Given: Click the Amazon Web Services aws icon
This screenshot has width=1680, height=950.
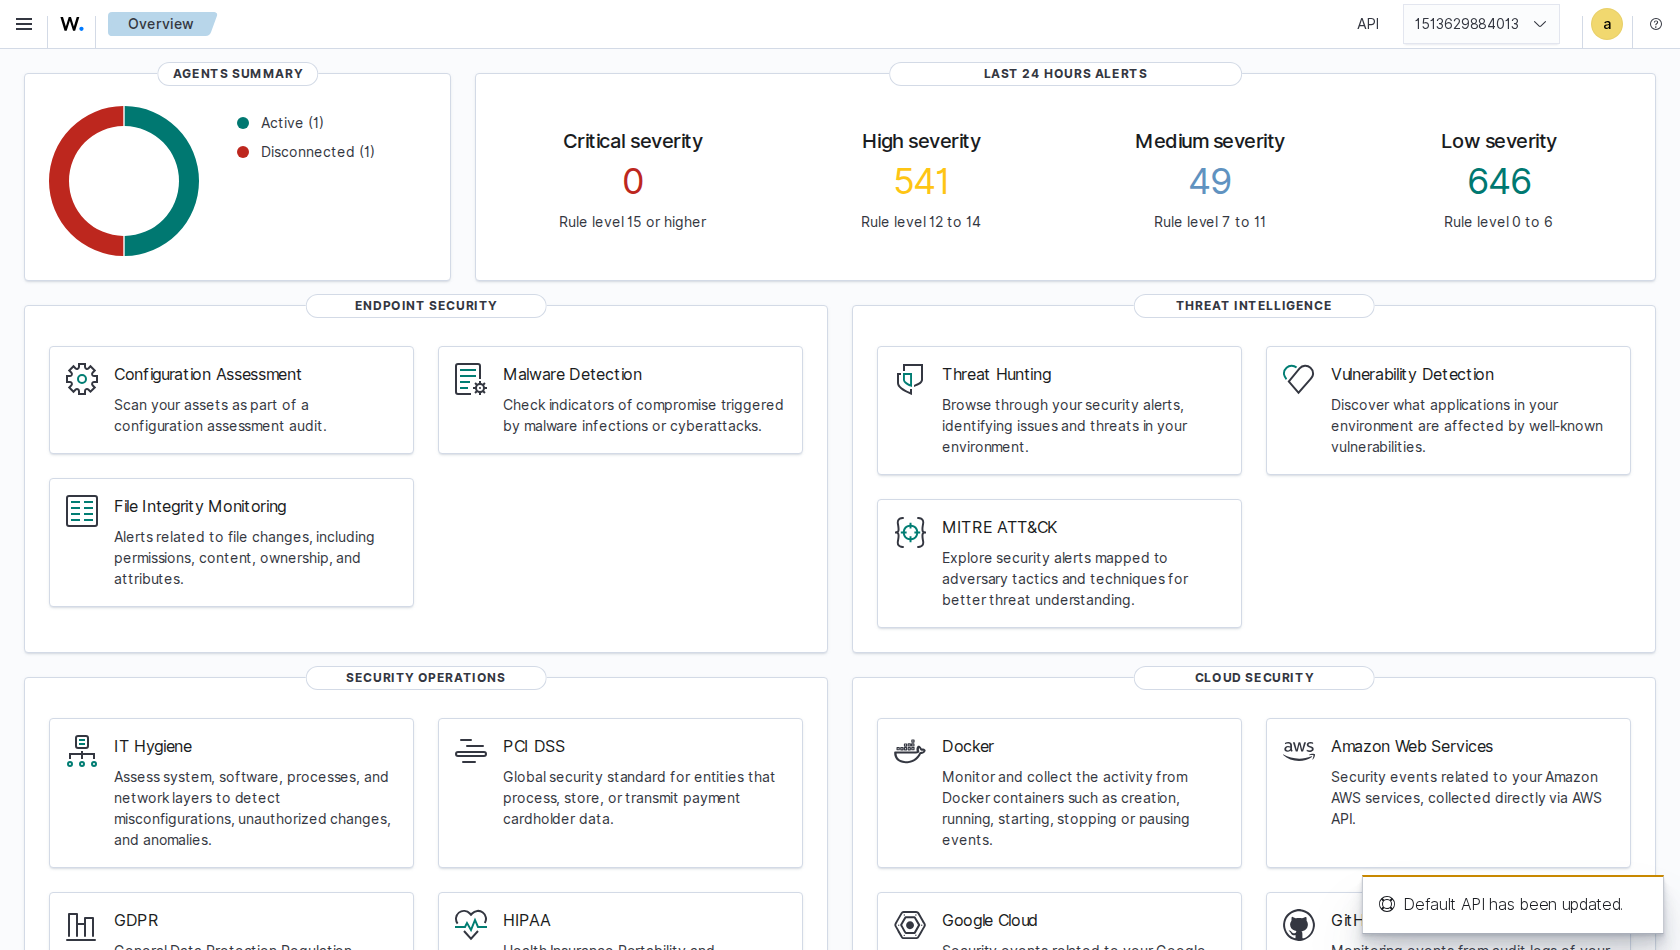Looking at the screenshot, I should tap(1299, 750).
